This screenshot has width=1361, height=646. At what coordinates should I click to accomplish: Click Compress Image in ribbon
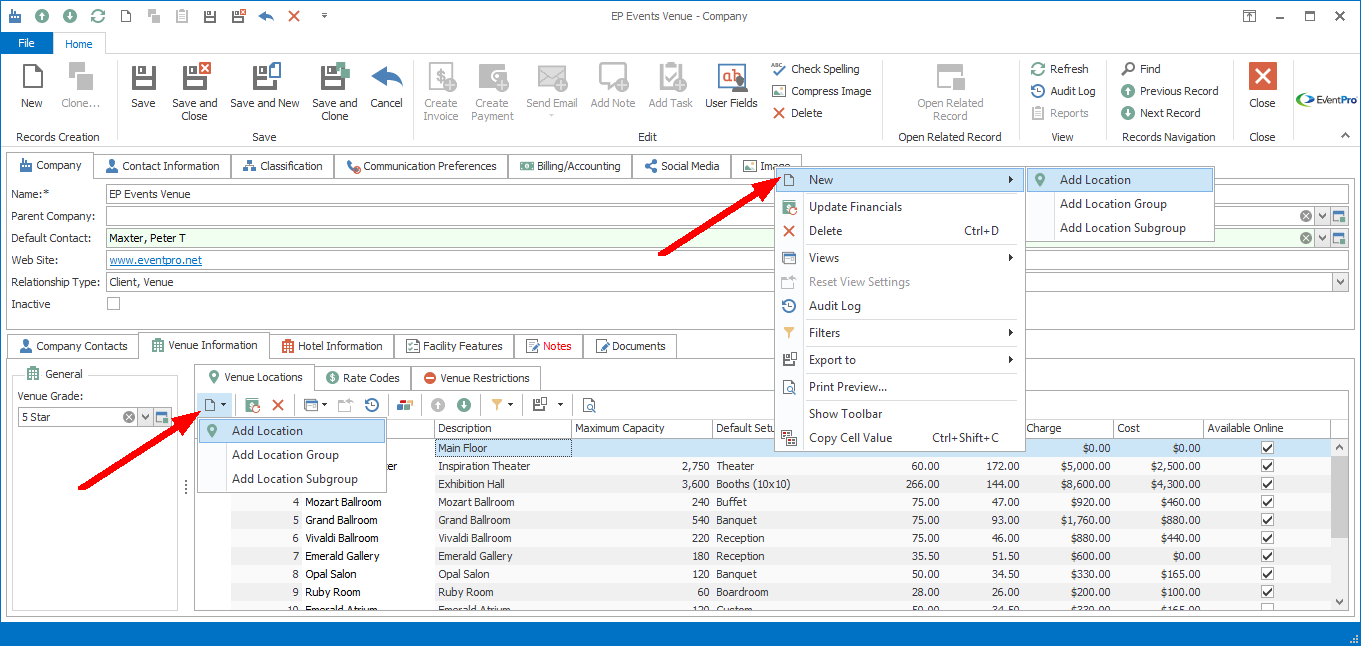[x=821, y=91]
